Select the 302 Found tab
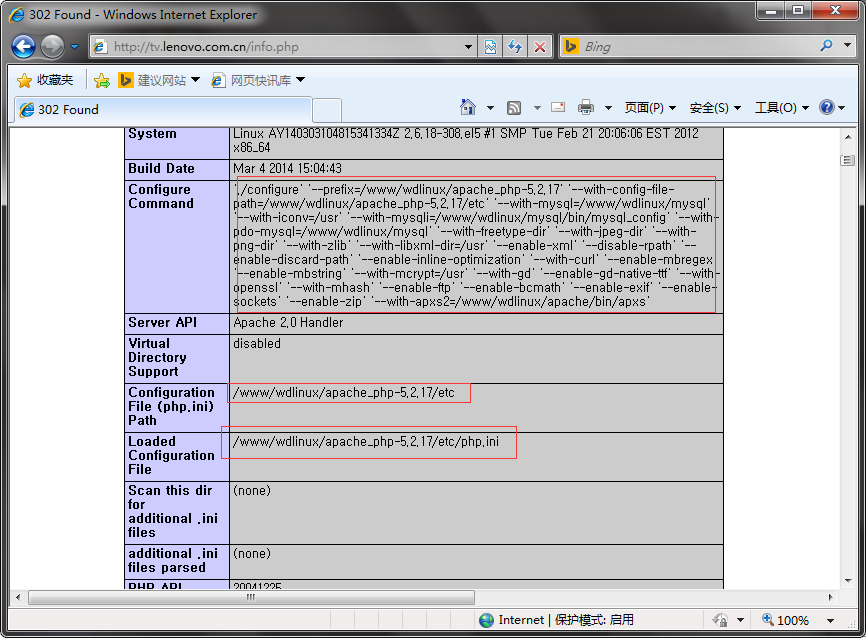The width and height of the screenshot is (866, 638). pos(163,109)
